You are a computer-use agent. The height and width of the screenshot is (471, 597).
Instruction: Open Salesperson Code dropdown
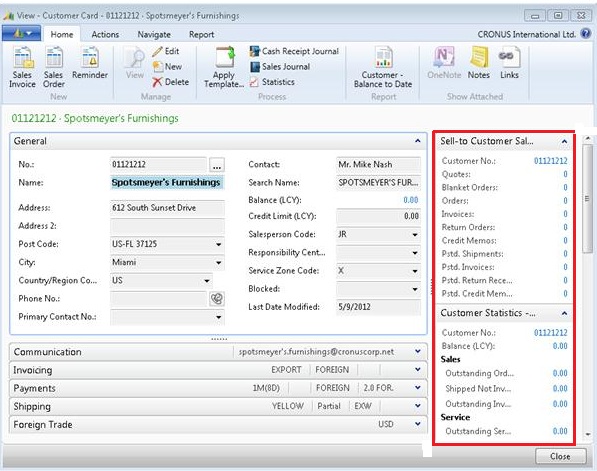coord(415,235)
